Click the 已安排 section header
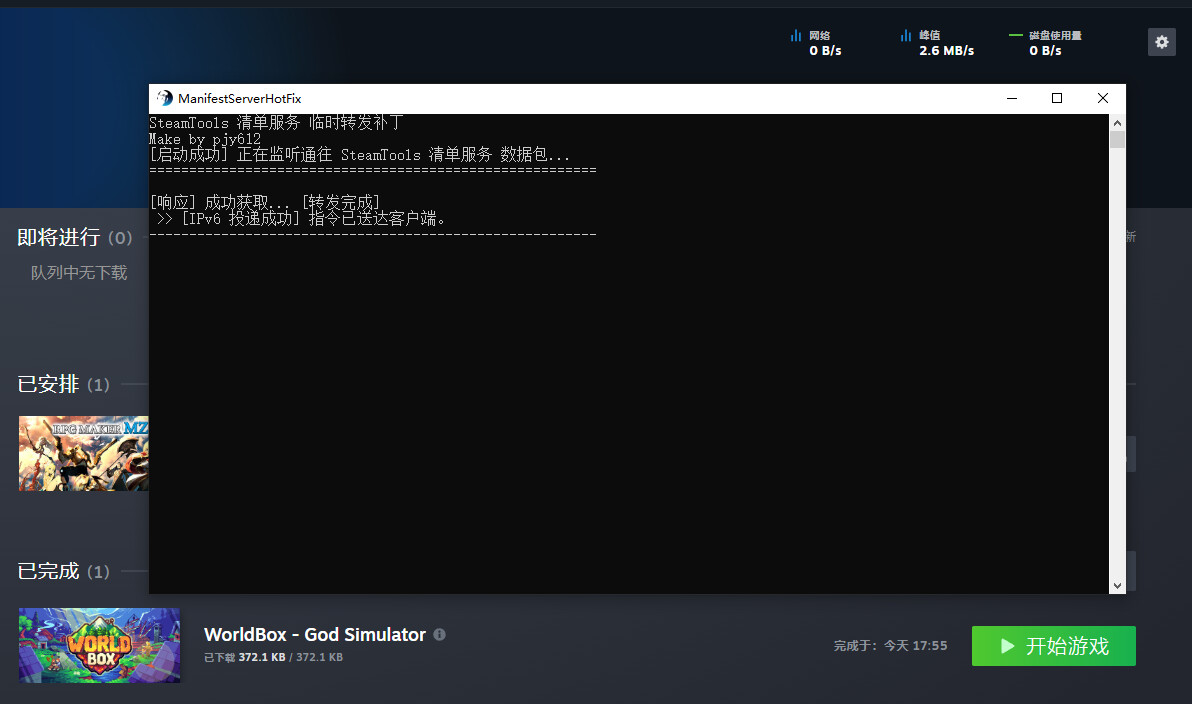The image size is (1192, 704). pyautogui.click(x=48, y=384)
